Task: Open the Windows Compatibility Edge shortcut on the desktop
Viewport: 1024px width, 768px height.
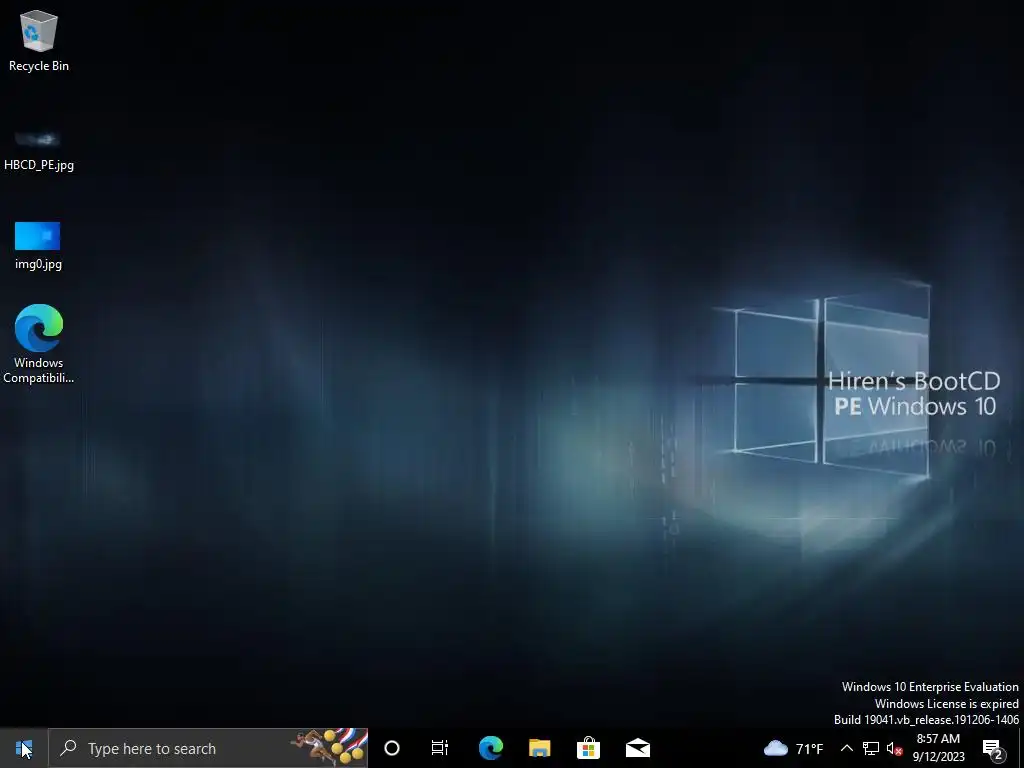Action: pos(39,344)
